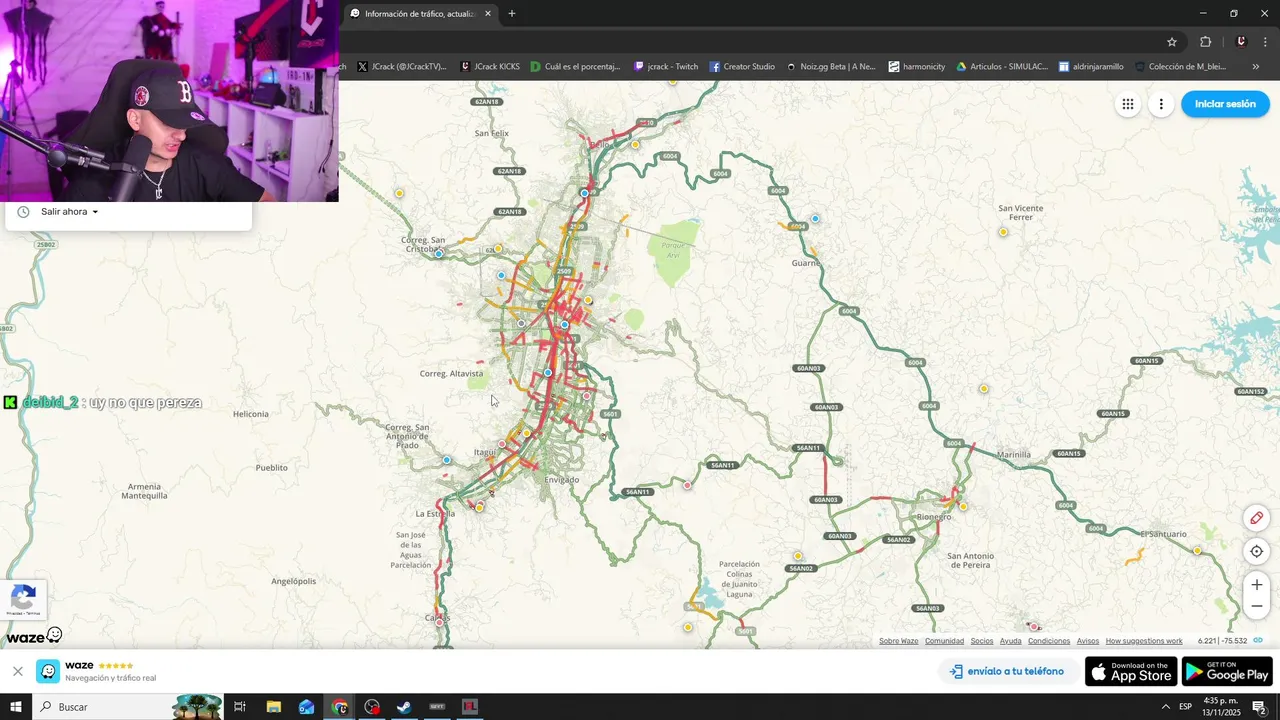Open the Articulos - SIMULAC... bookmark
Viewport: 1280px width, 720px height.
point(1002,67)
